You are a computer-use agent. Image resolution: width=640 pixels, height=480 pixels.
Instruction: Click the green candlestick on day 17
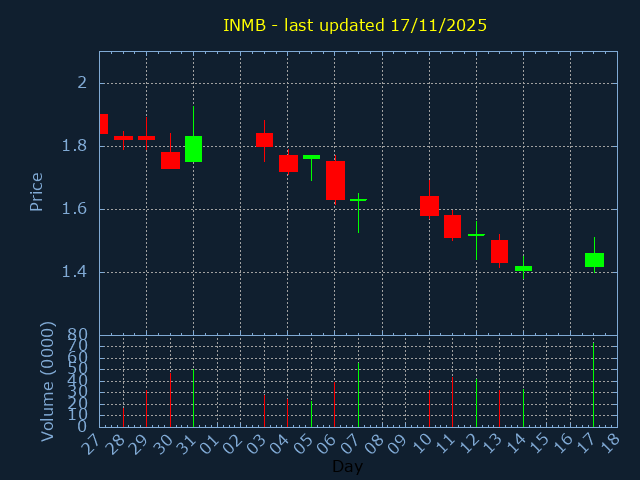point(594,260)
